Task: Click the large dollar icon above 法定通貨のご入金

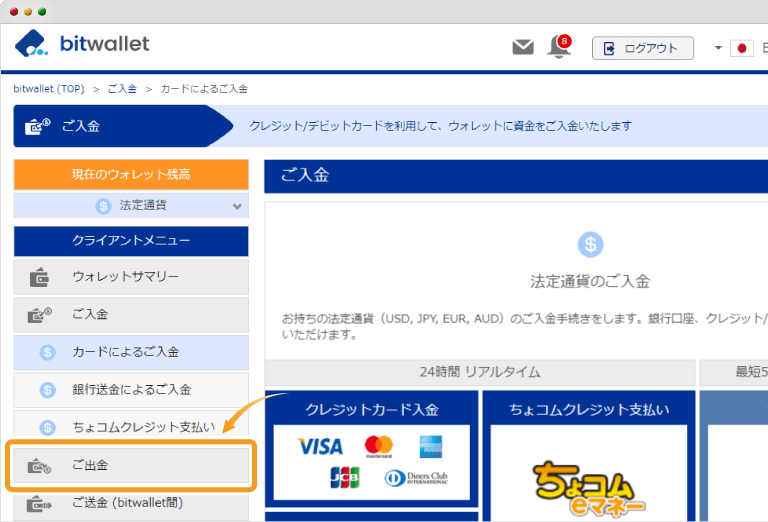Action: click(x=590, y=244)
